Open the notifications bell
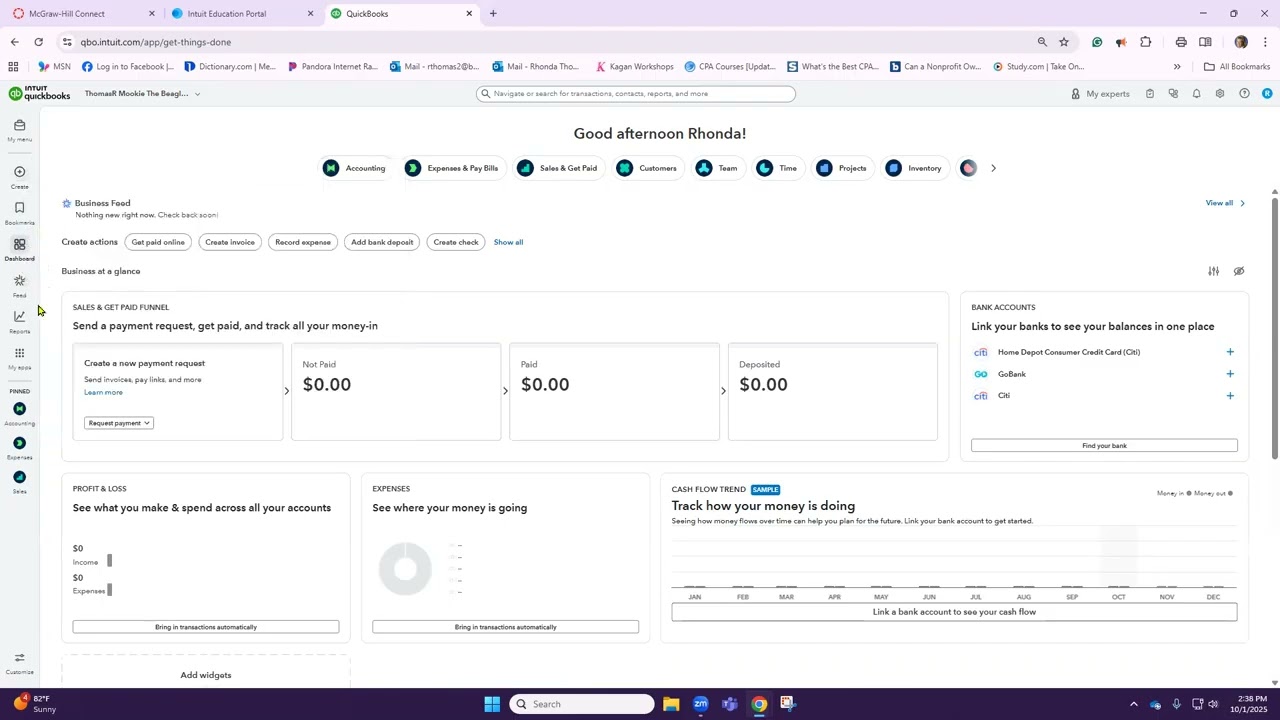Viewport: 1280px width, 720px height. pos(1196,94)
